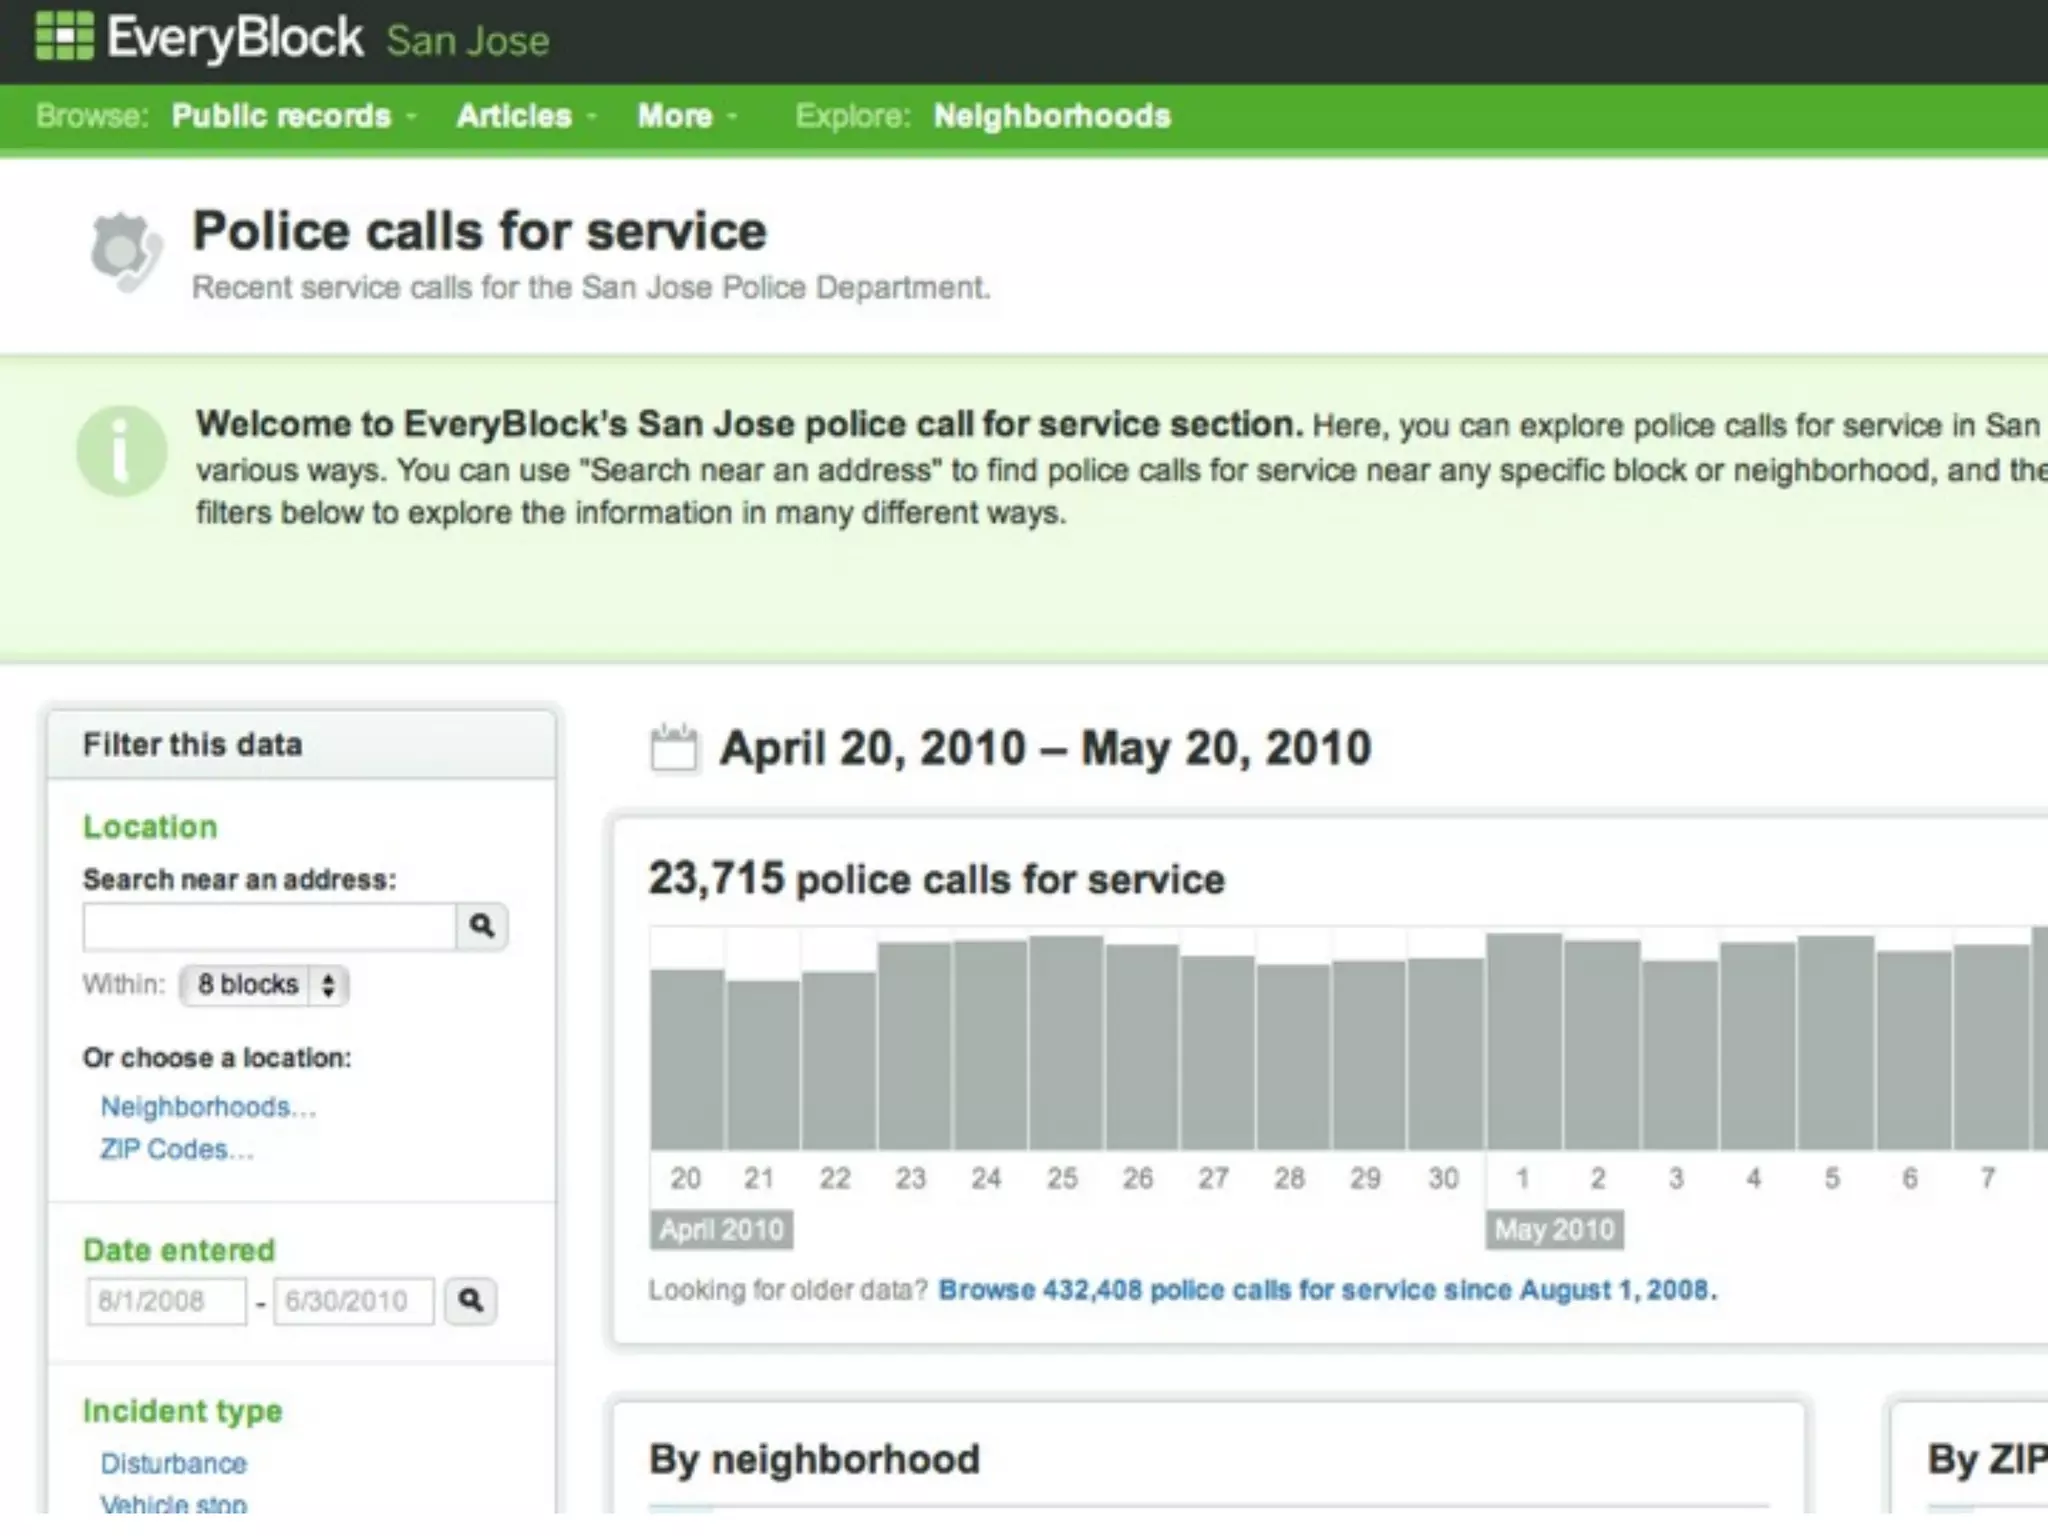2048x1536 pixels.
Task: Expand the Articles menu
Action: [515, 116]
